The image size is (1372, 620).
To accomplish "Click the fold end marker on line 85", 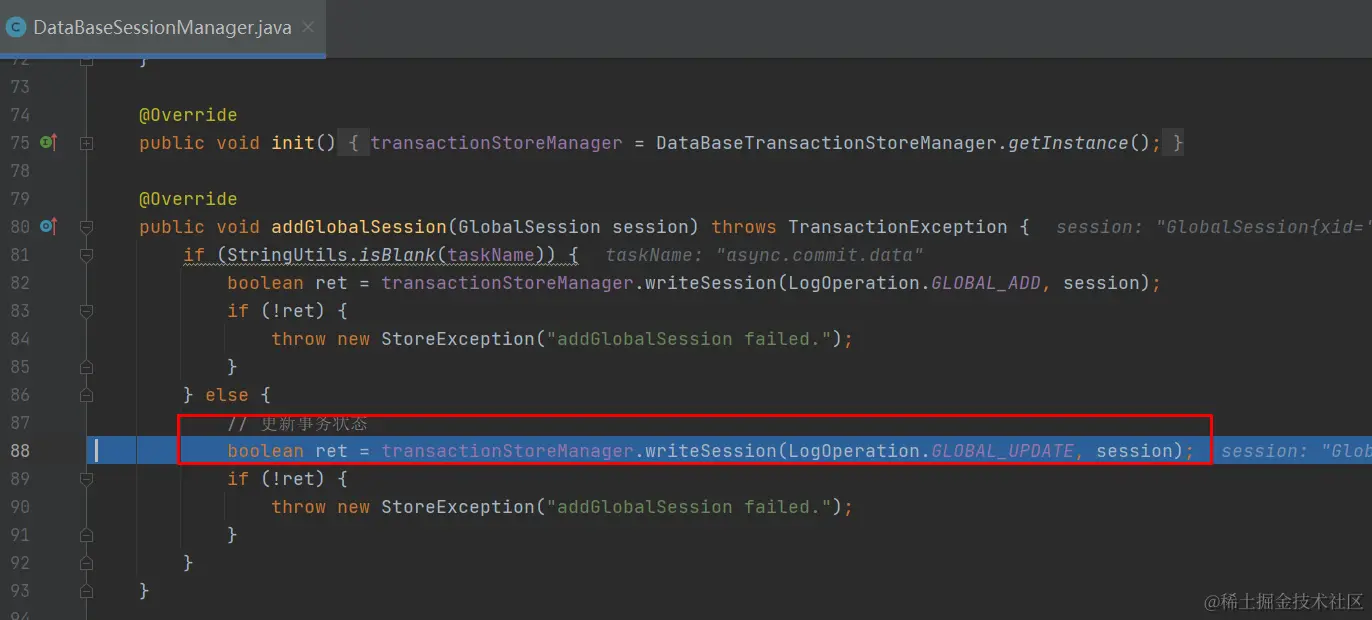I will point(87,367).
